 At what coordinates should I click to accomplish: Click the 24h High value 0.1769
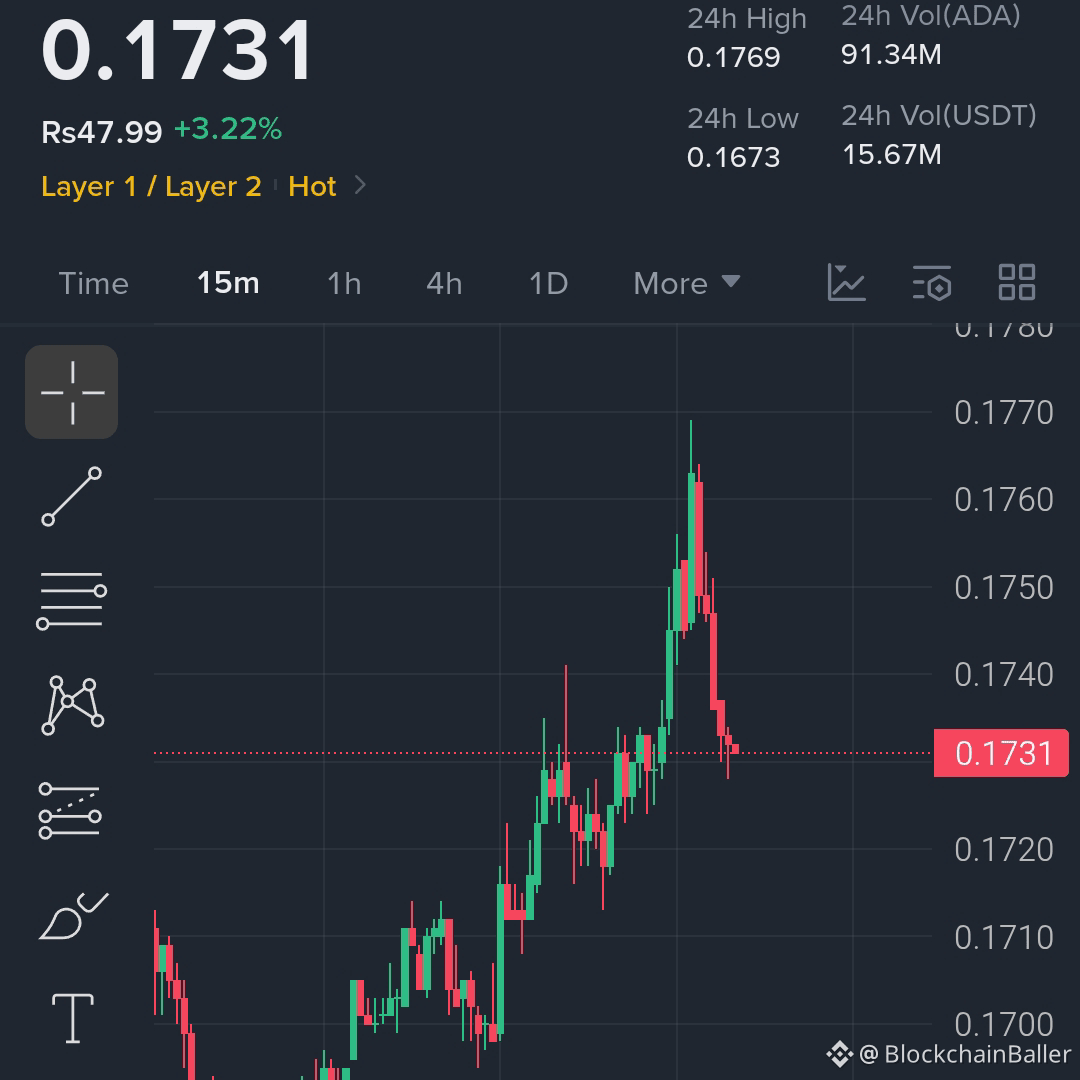click(x=734, y=57)
